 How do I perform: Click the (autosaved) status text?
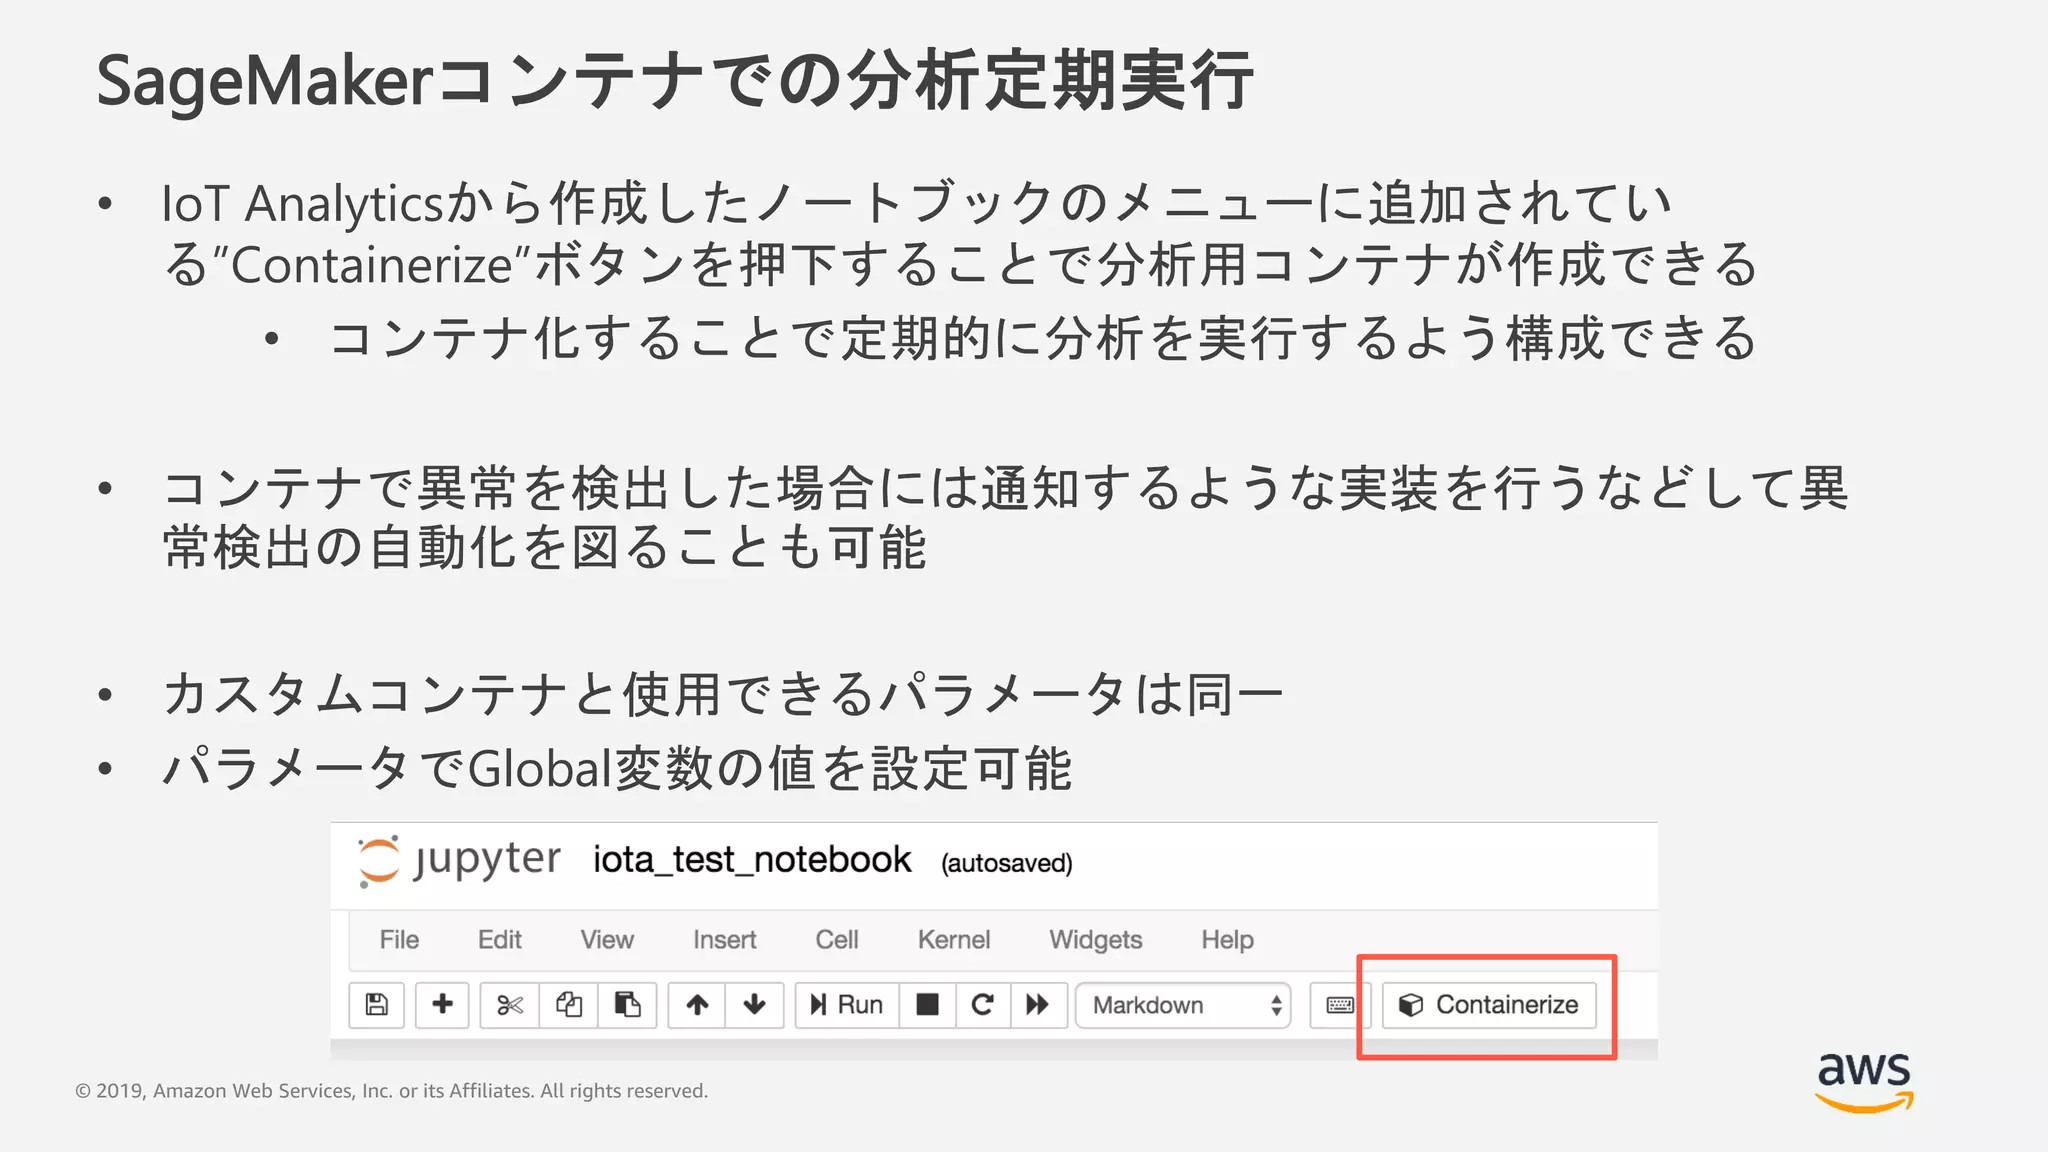1006,863
